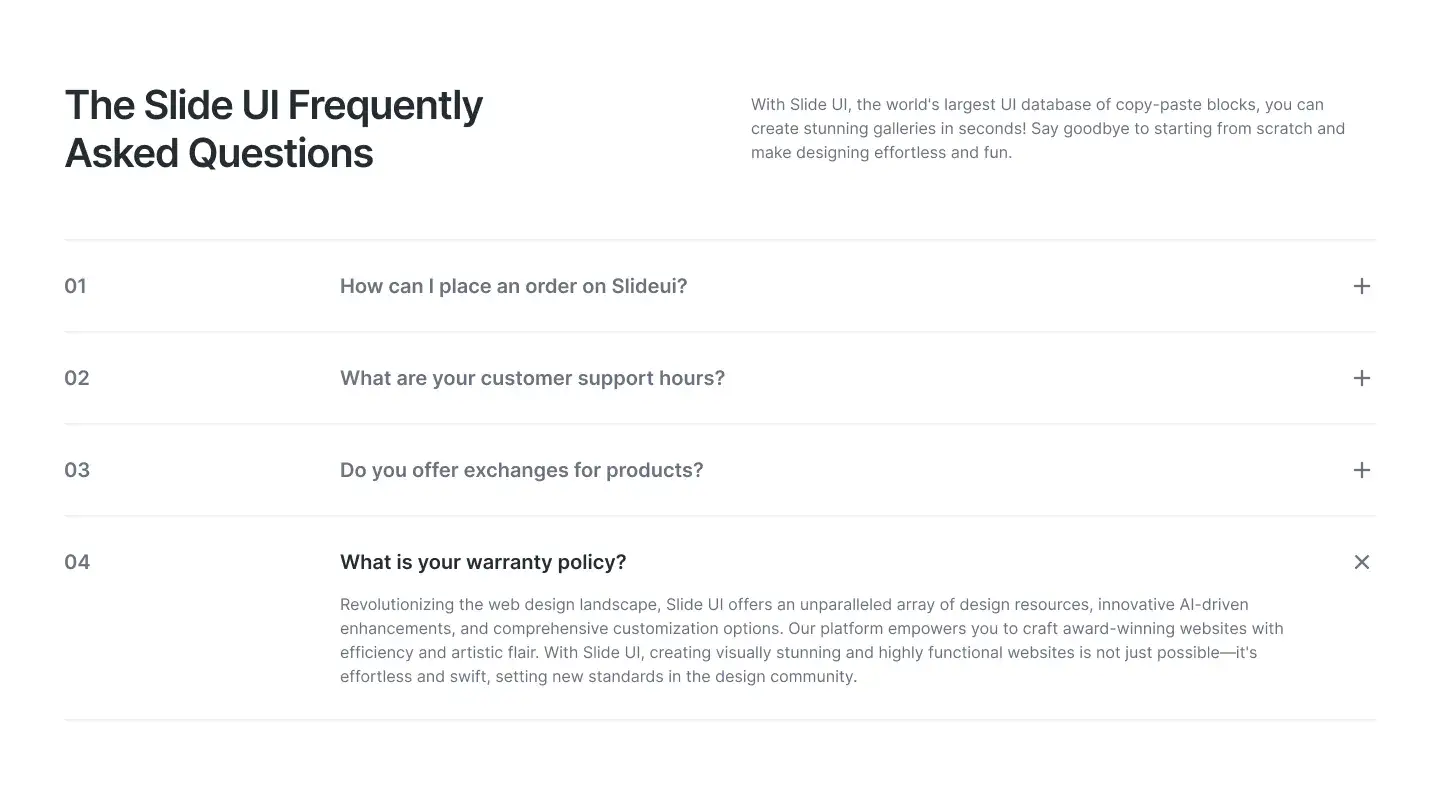This screenshot has width=1440, height=800.
Task: Click the number 03 label
Action: 77,470
